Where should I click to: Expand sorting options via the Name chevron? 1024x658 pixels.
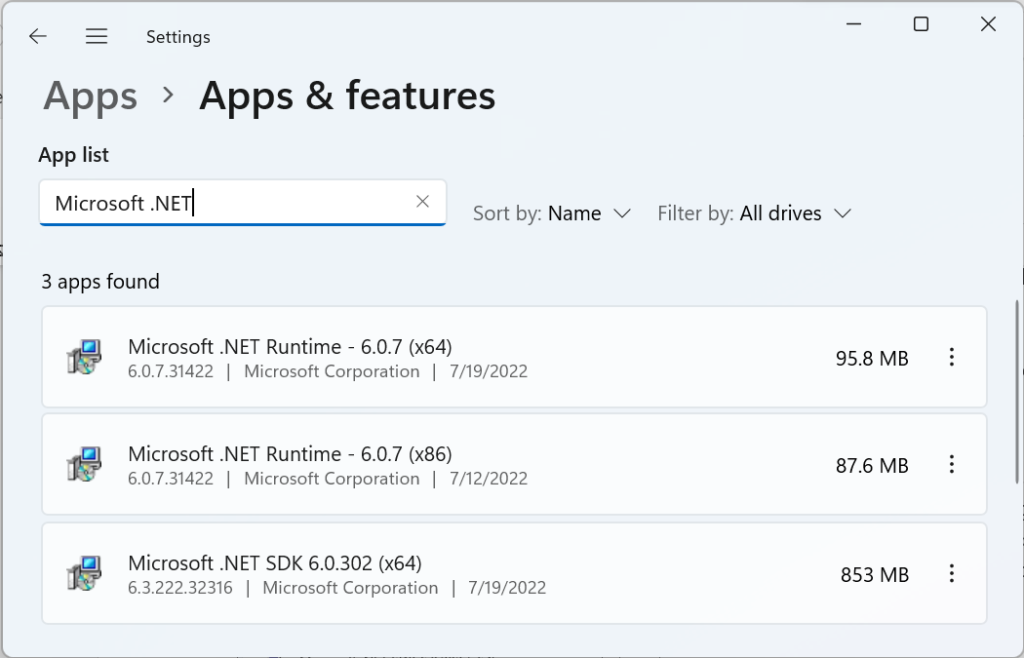623,213
